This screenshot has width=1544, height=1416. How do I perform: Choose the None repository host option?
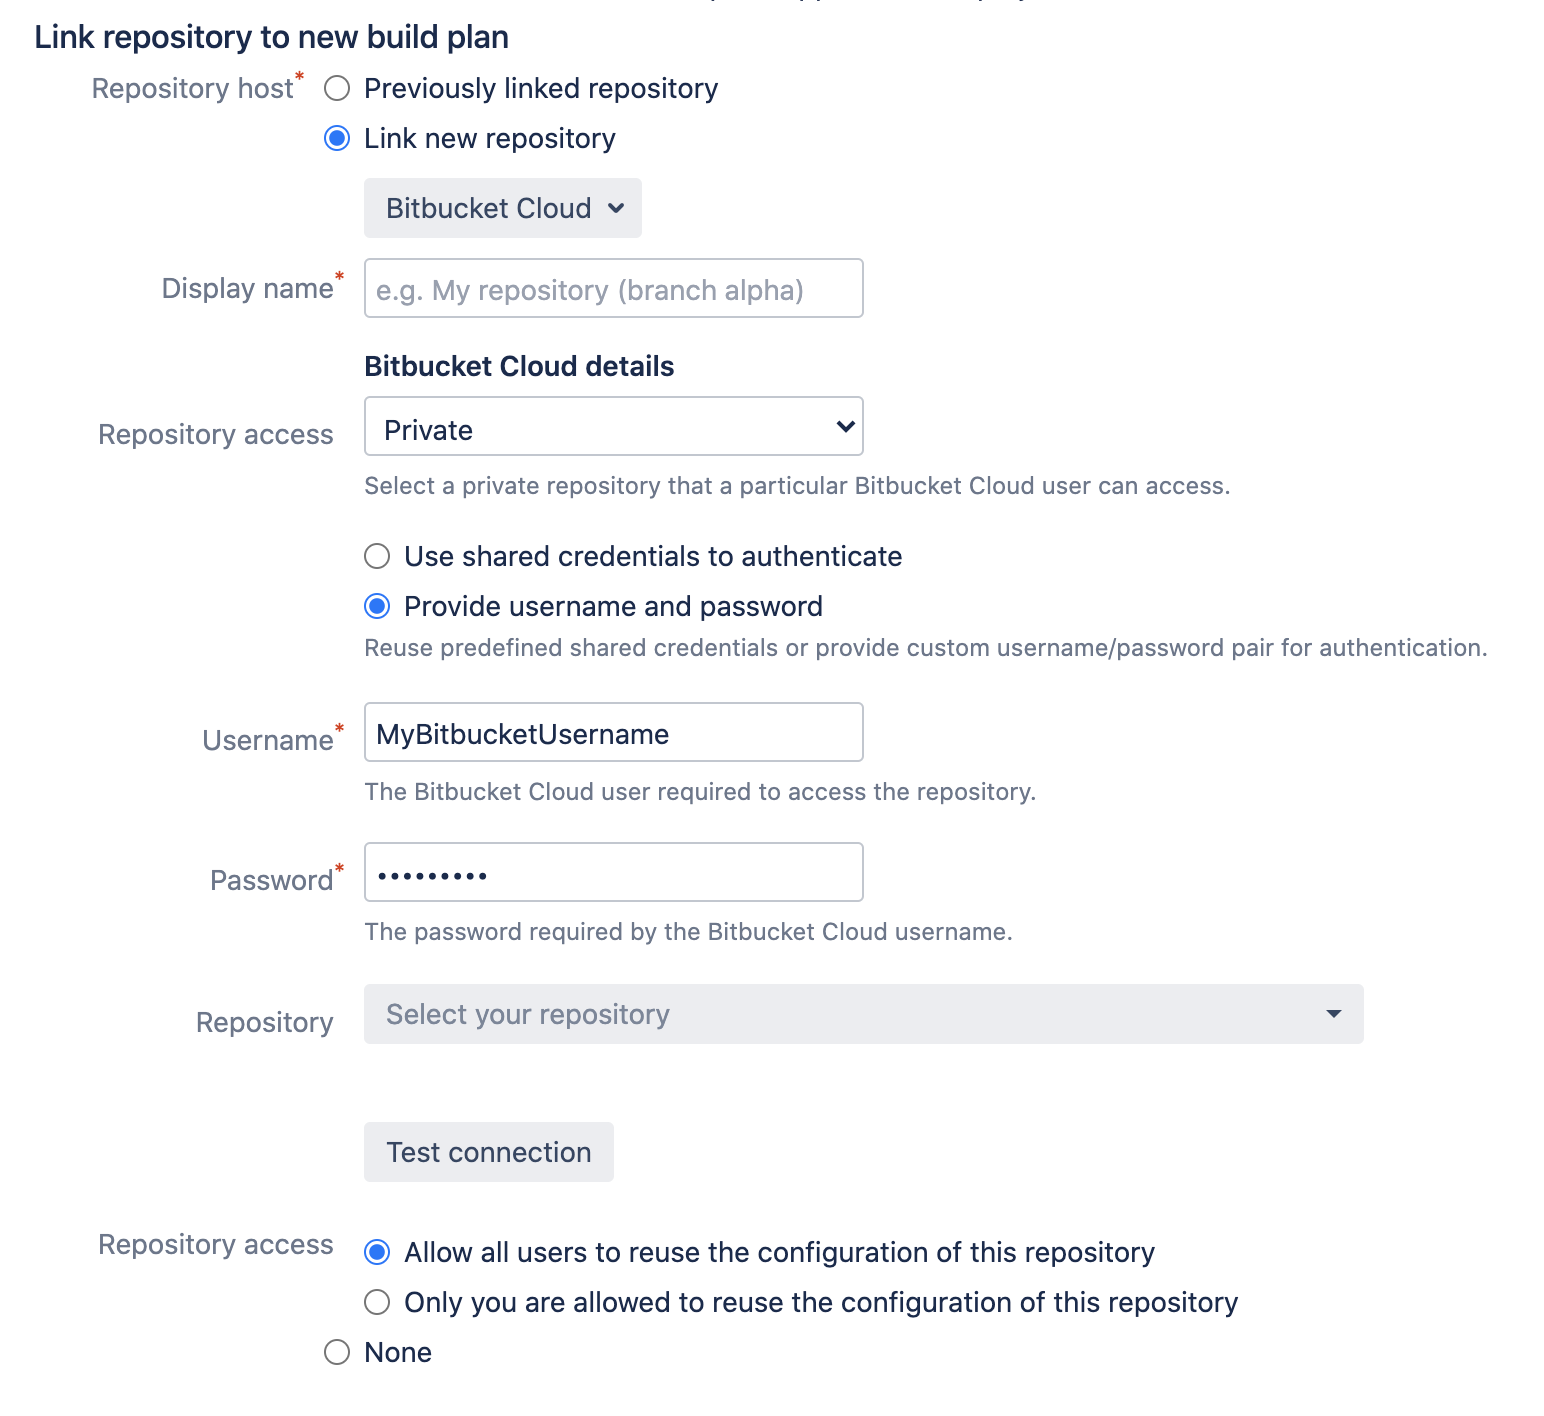(337, 1352)
